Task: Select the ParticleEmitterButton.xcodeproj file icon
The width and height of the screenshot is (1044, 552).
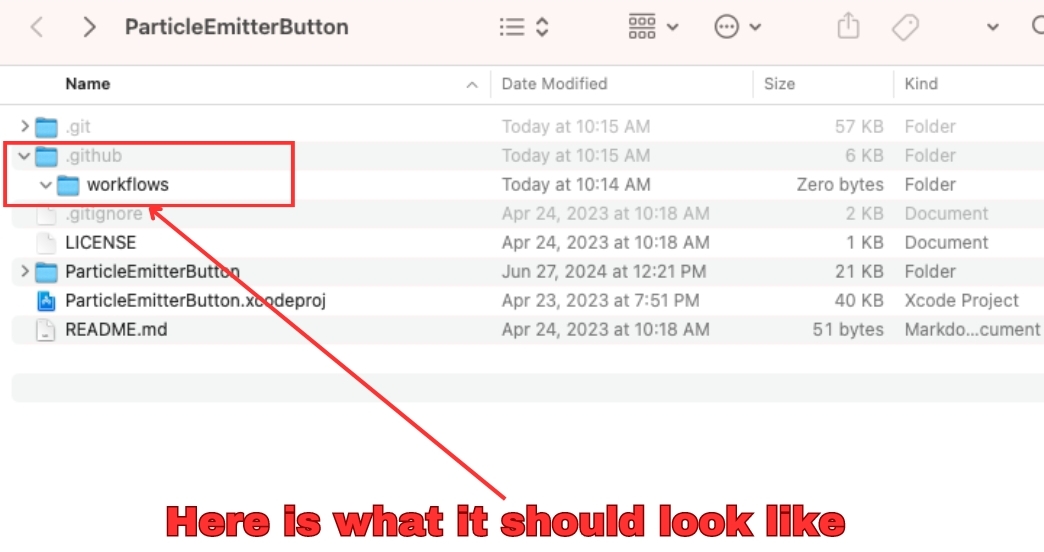Action: (x=46, y=301)
